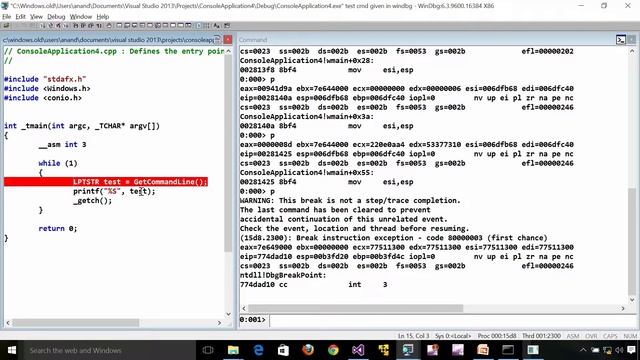Click the Command pane scroll-right arrow
This screenshot has width=640, height=360.
623,308
